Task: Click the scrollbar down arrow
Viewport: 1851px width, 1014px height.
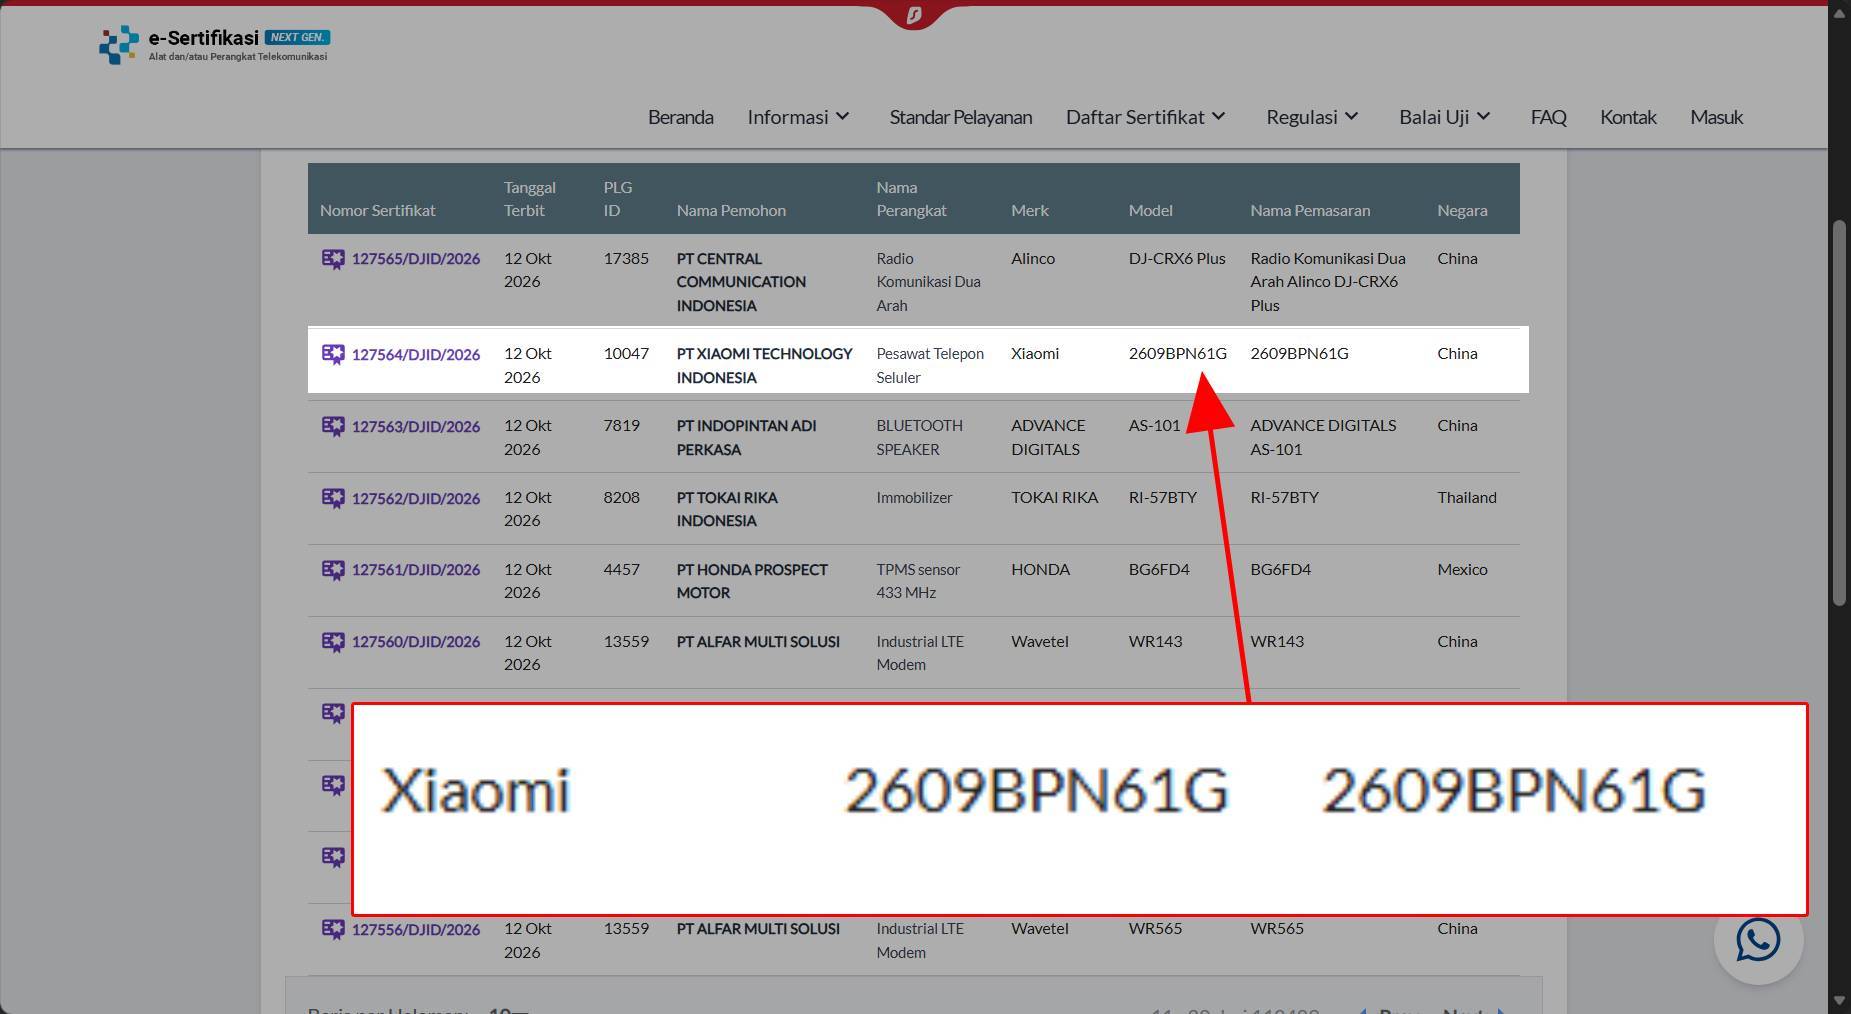Action: coord(1839,1001)
